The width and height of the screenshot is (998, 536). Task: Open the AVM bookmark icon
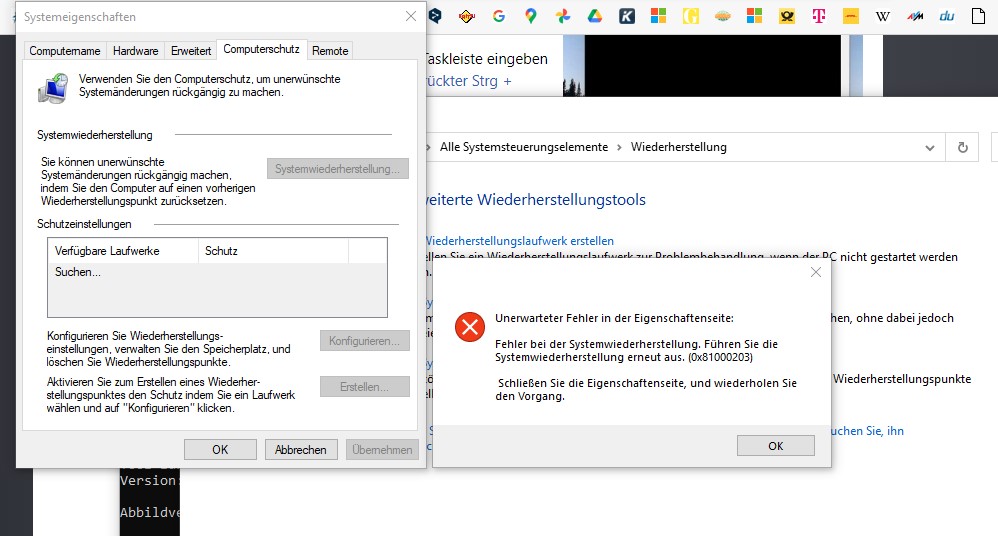(915, 17)
